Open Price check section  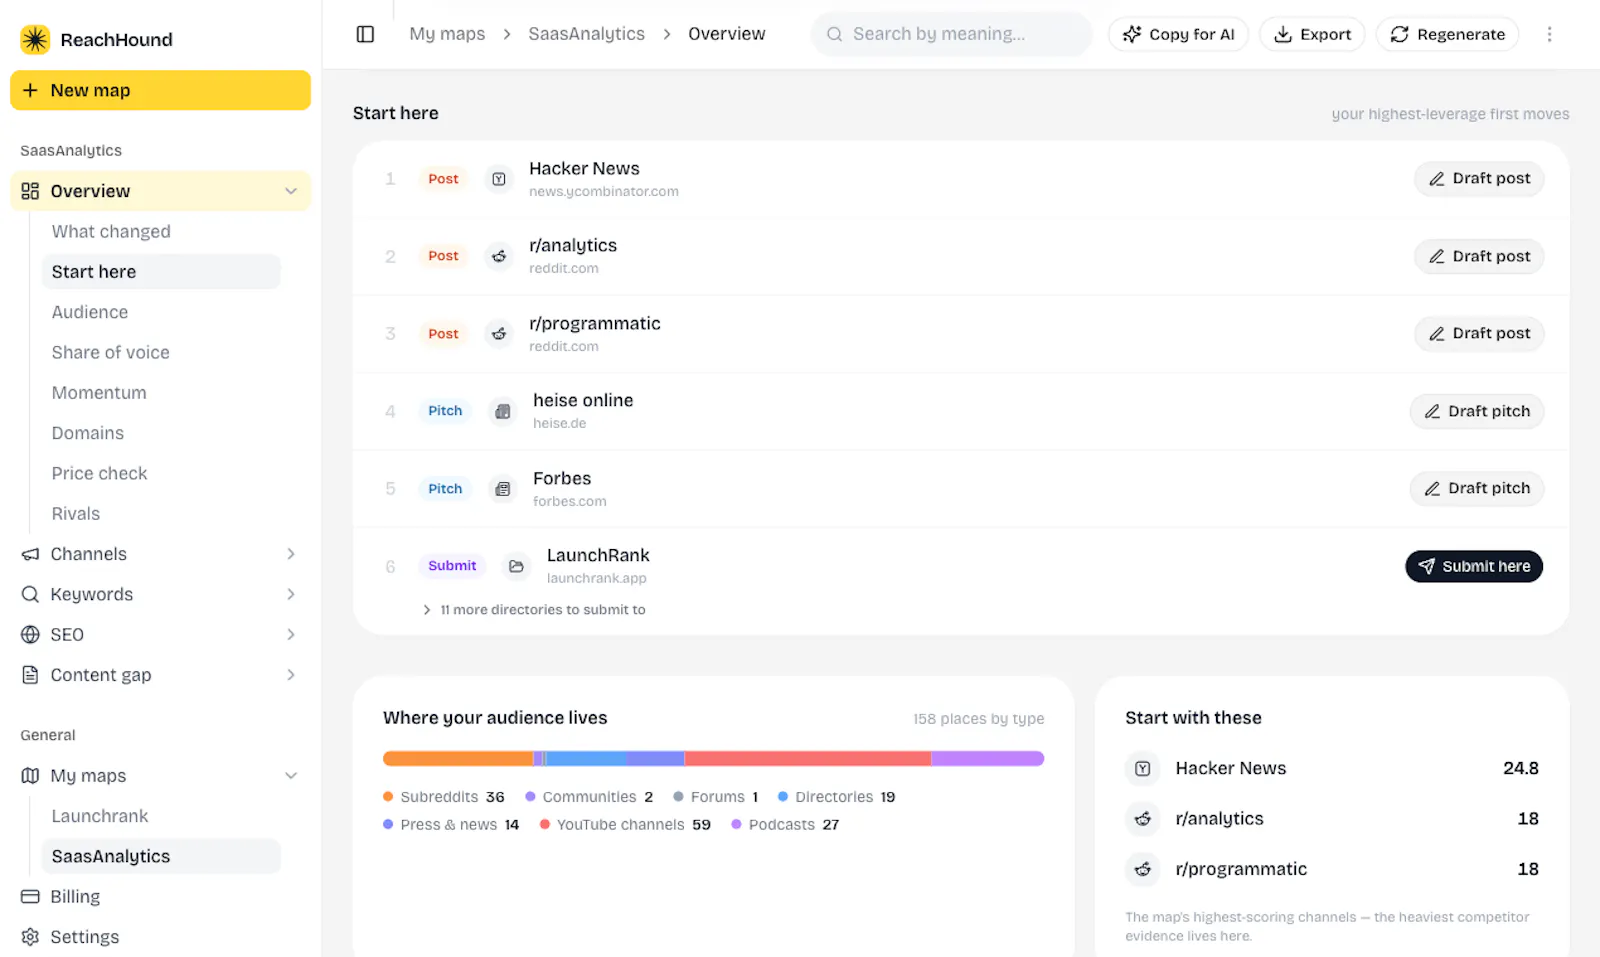161,474
